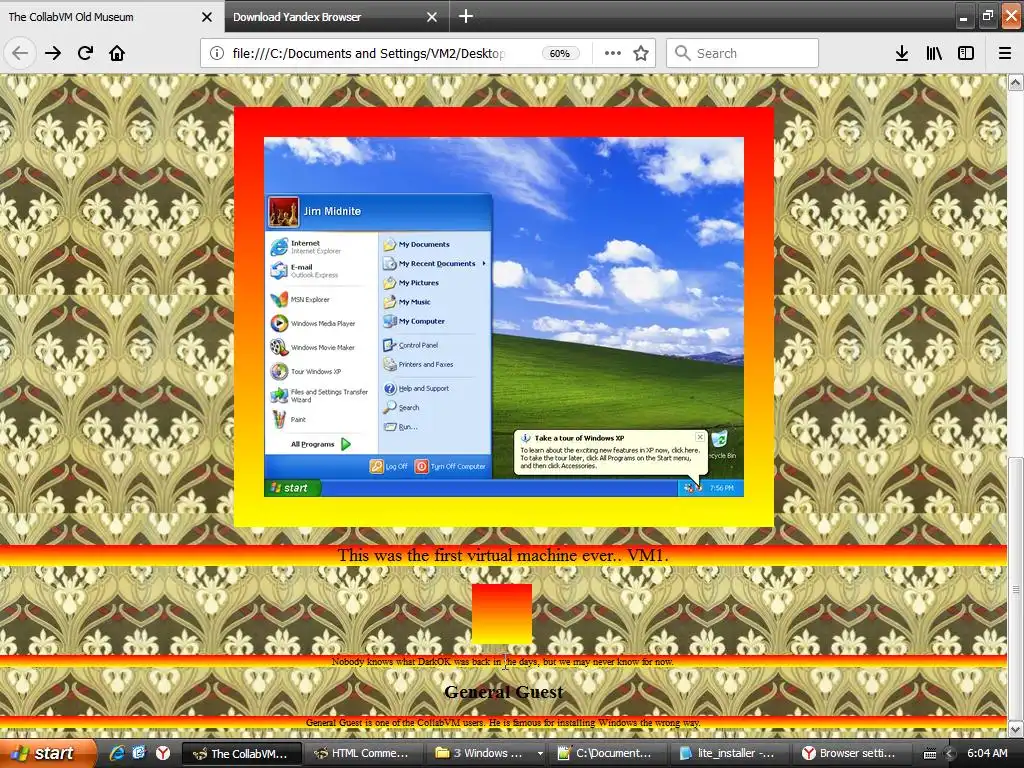Launch second quick launch browser icon

(138, 753)
